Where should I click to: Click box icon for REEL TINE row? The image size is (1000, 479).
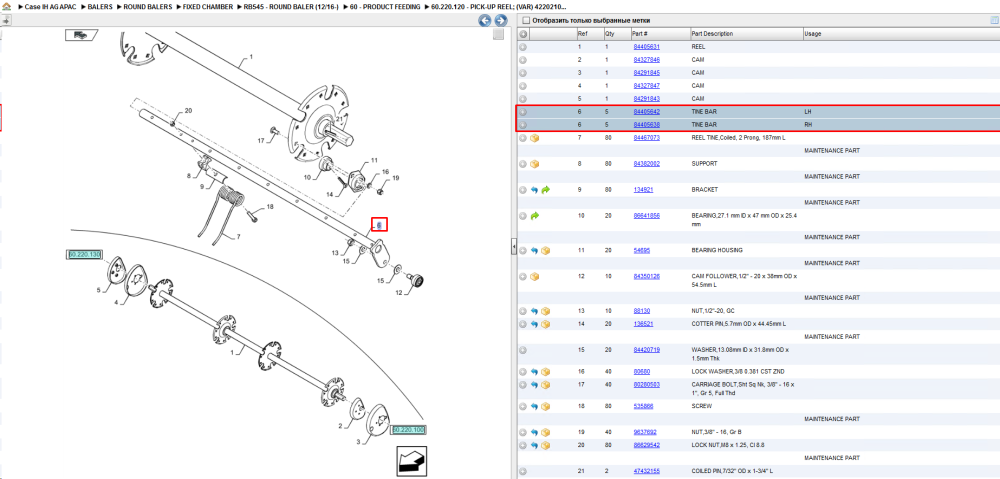pyautogui.click(x=534, y=138)
